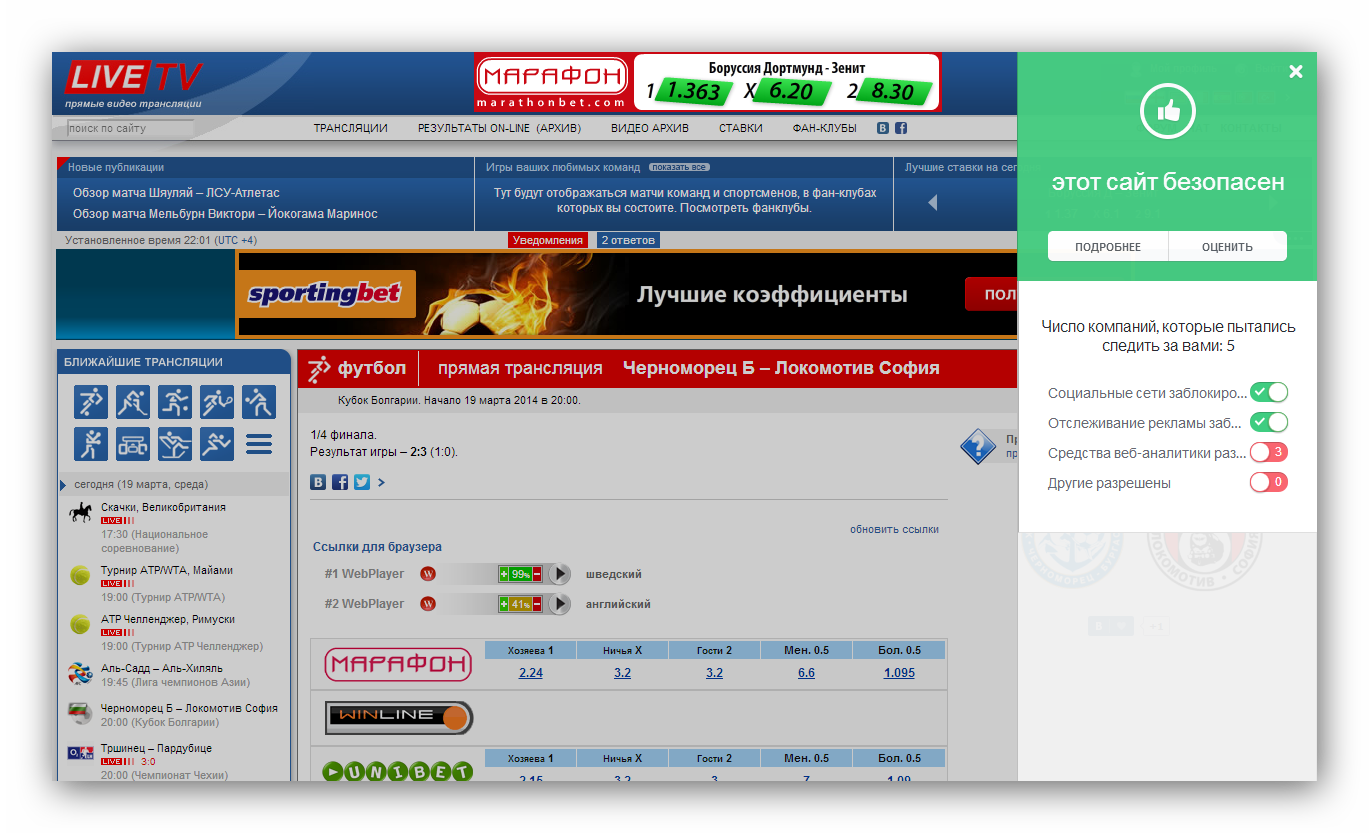The image size is (1369, 833).
Task: Click the red Уведомления button
Action: 547,240
